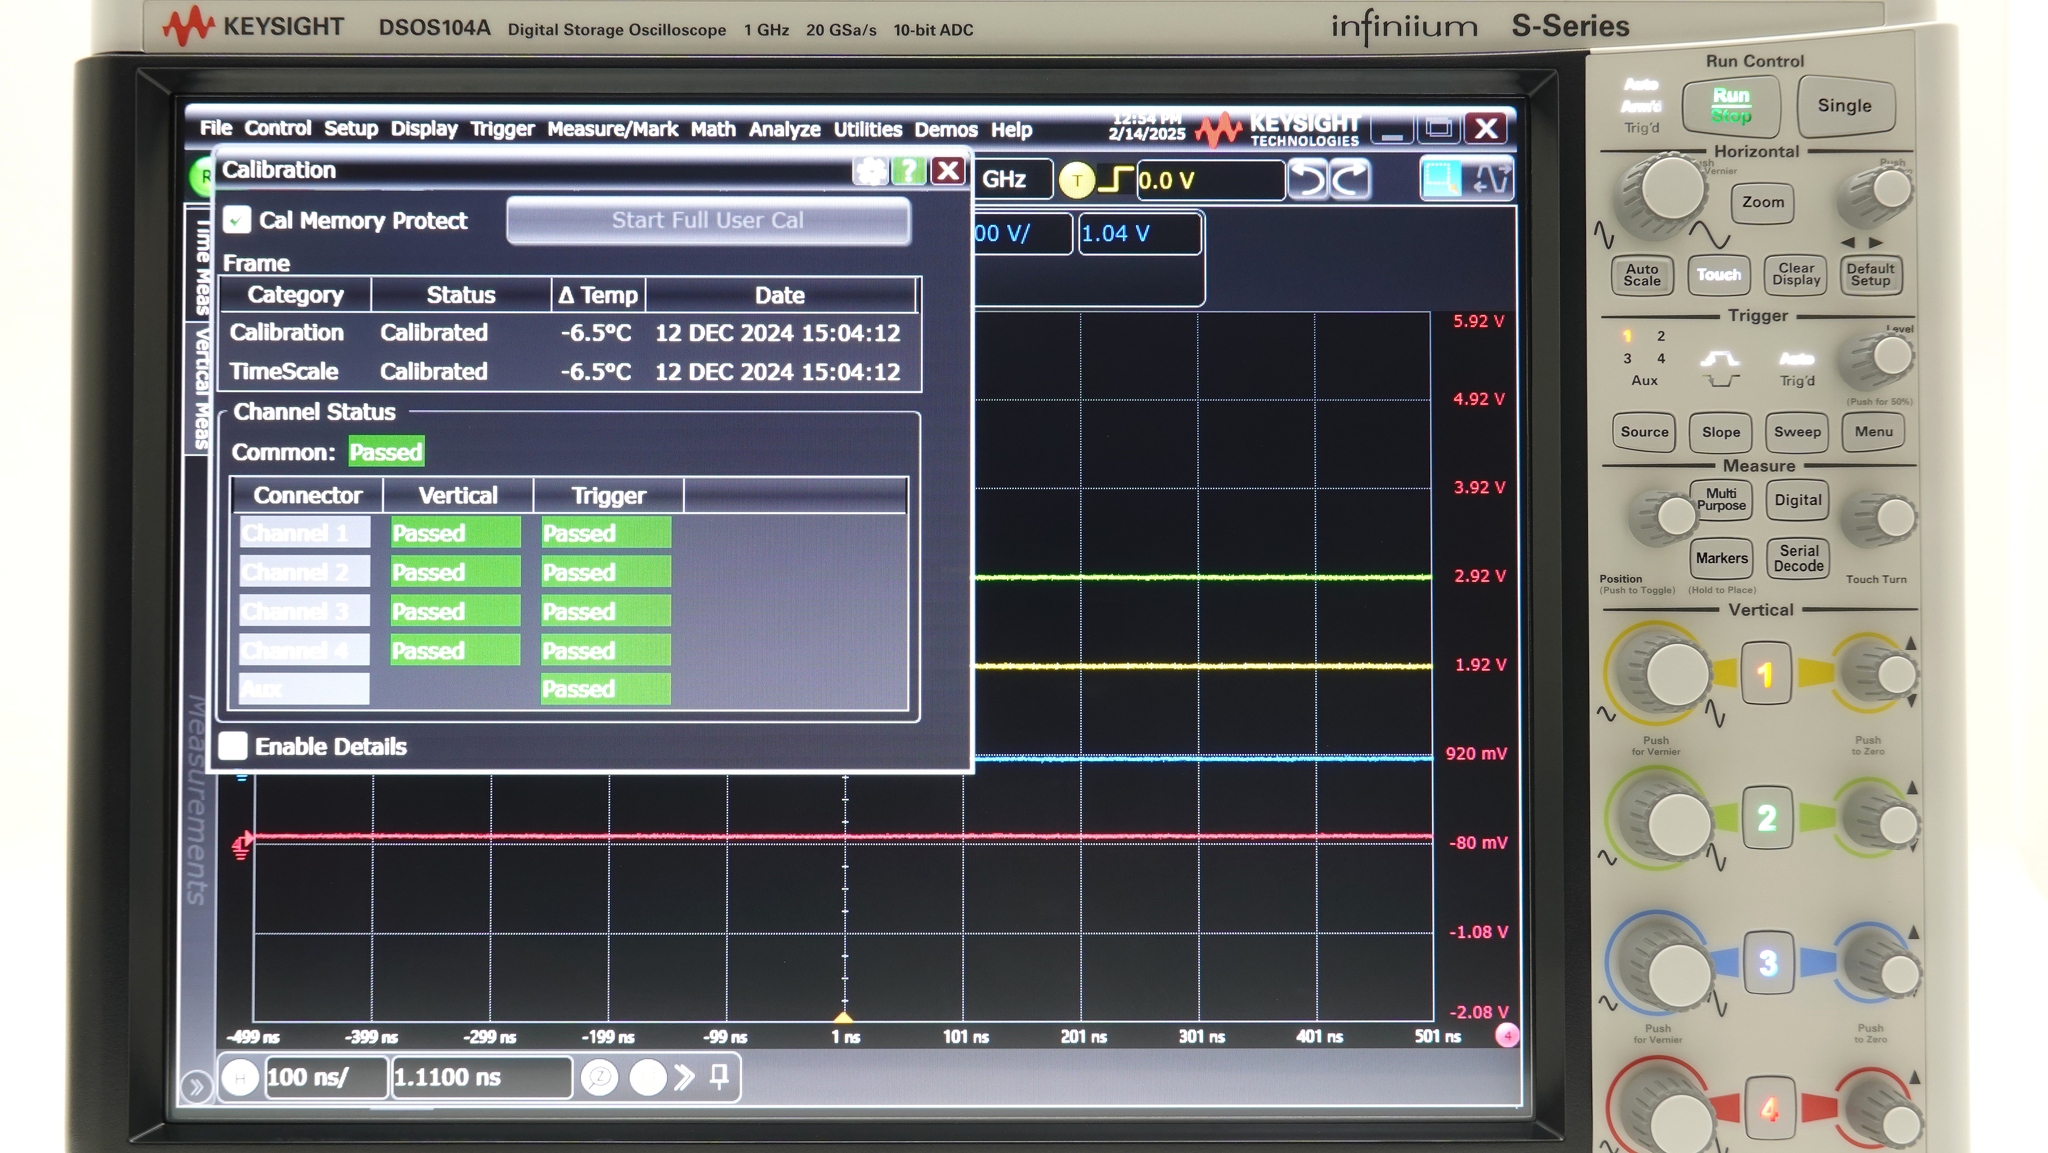
Task: Select the Aux connector row
Action: [304, 689]
